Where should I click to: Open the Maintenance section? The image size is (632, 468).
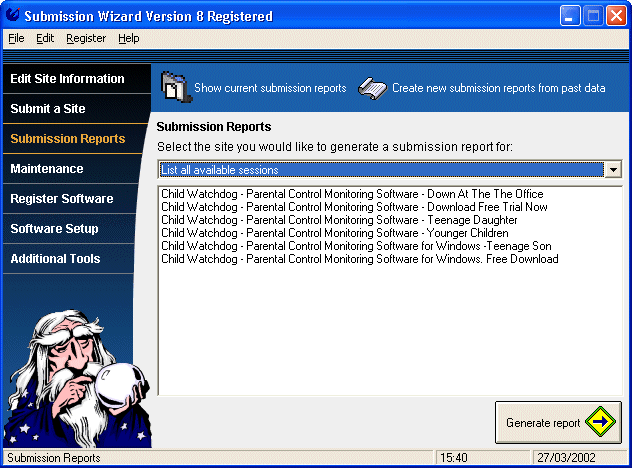[72, 168]
